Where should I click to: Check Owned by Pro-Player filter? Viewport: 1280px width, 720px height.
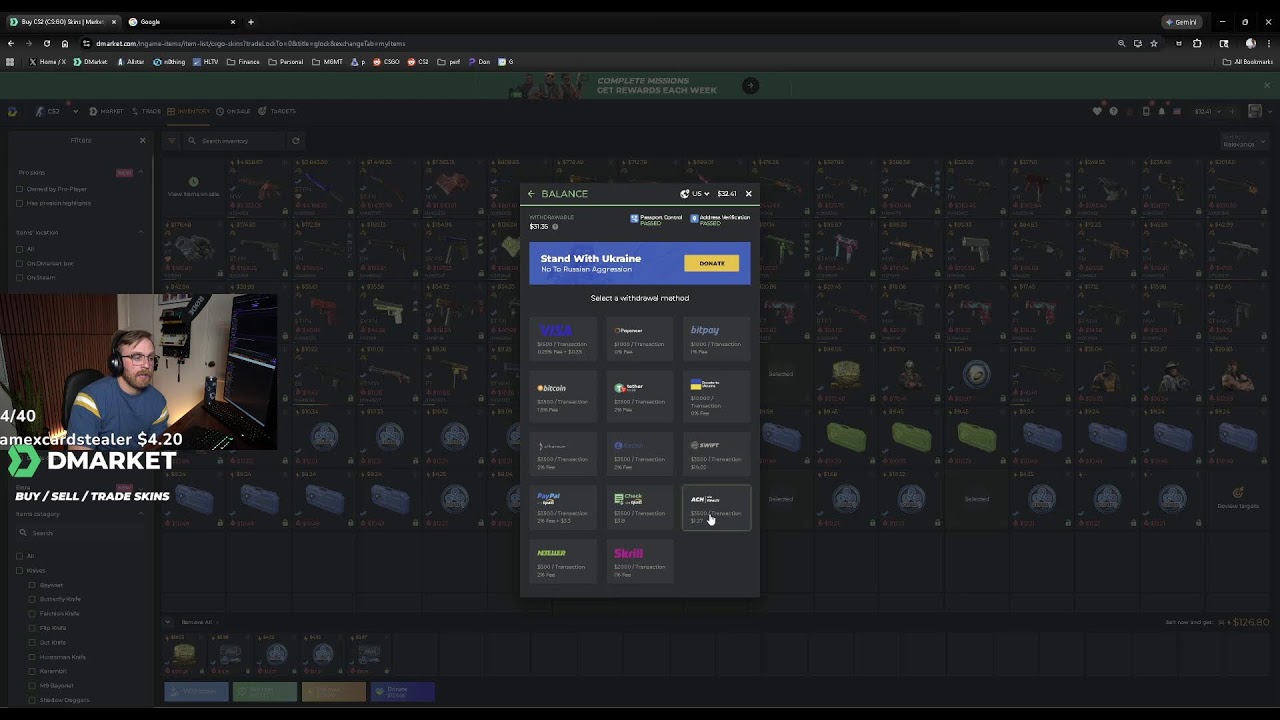point(19,189)
